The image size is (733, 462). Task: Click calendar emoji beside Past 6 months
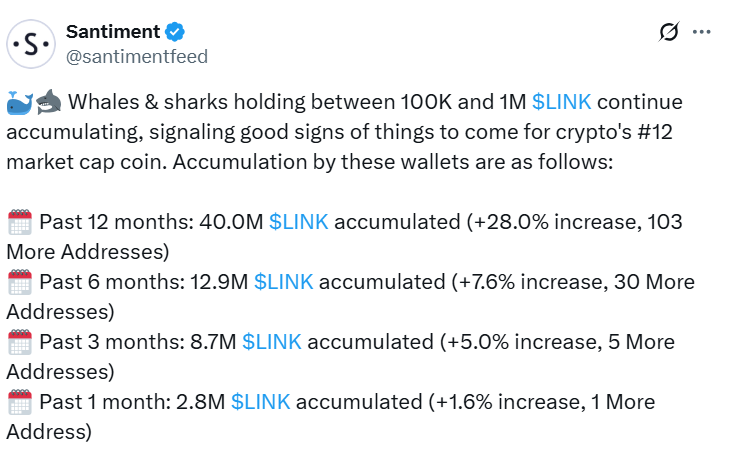(x=19, y=282)
